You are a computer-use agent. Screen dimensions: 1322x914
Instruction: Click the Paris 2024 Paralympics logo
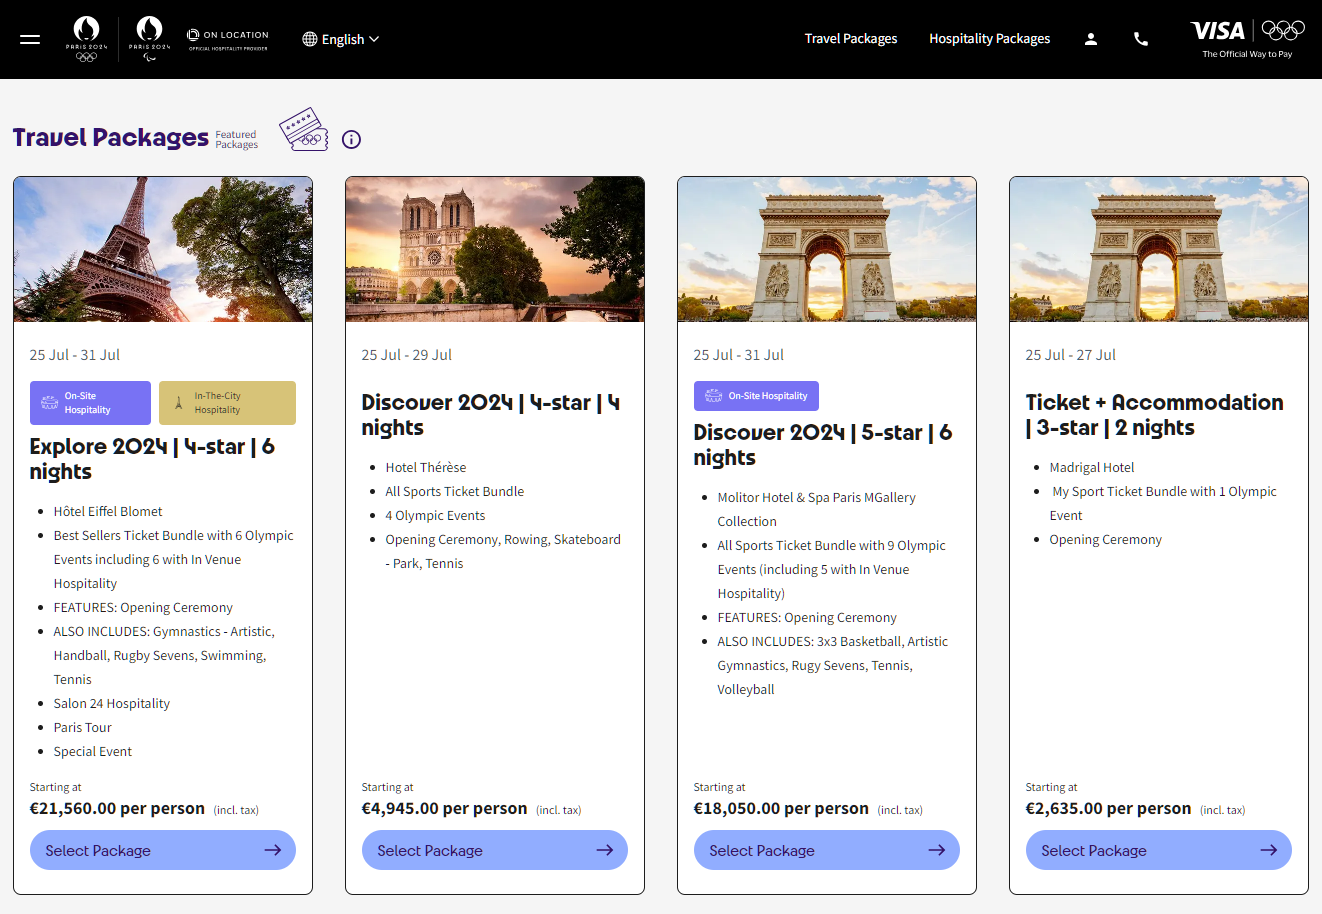tap(149, 39)
